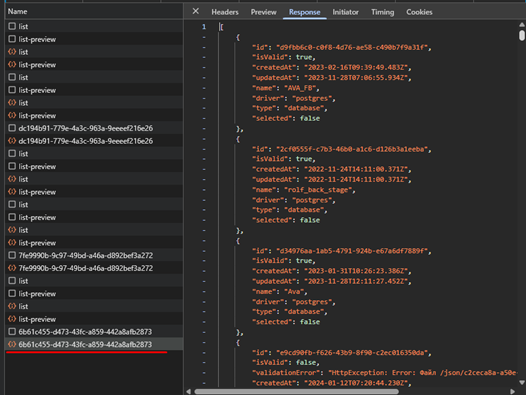526x395 pixels.
Task: Click the document icon beside dc194b91 request
Action: coord(12,128)
